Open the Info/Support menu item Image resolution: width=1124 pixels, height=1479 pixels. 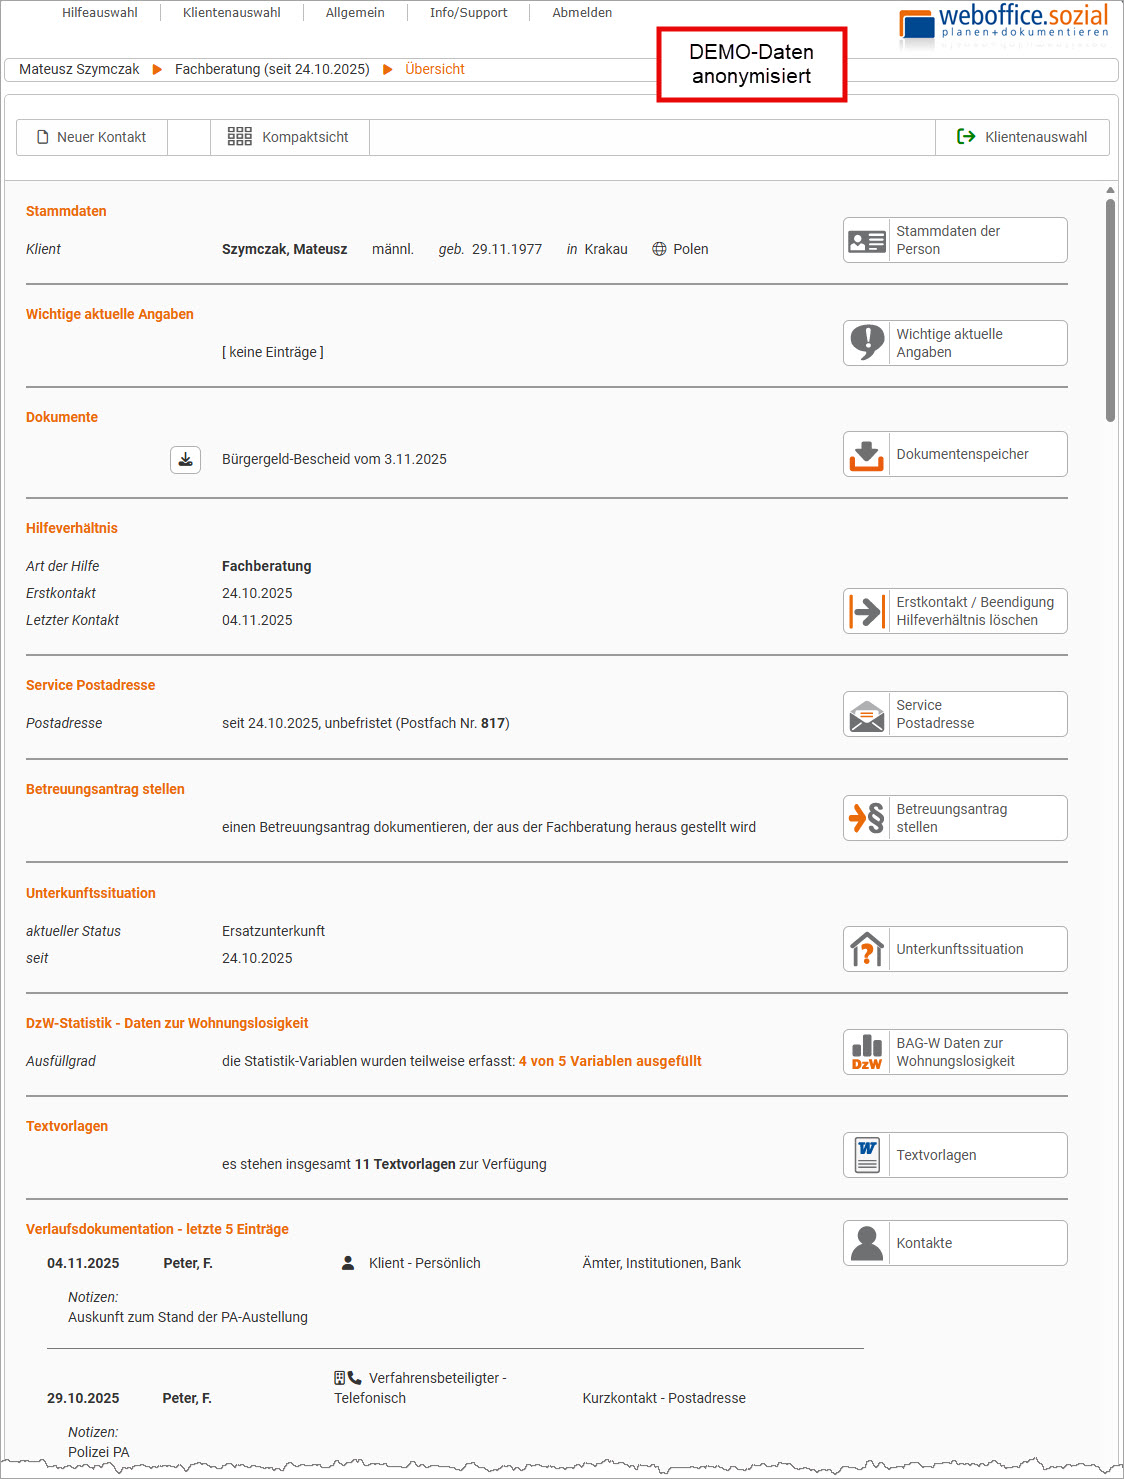(x=468, y=13)
